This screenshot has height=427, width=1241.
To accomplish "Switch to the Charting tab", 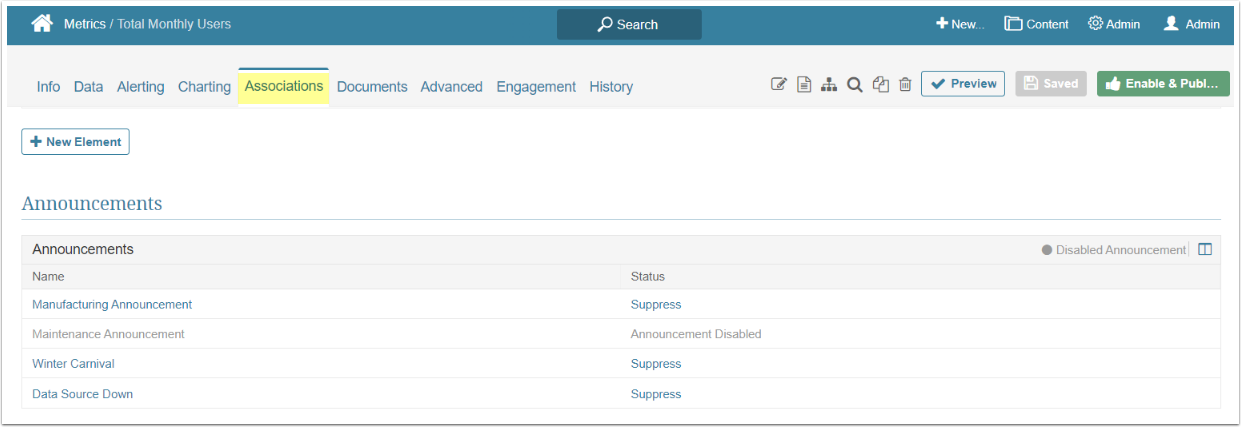I will coord(204,87).
